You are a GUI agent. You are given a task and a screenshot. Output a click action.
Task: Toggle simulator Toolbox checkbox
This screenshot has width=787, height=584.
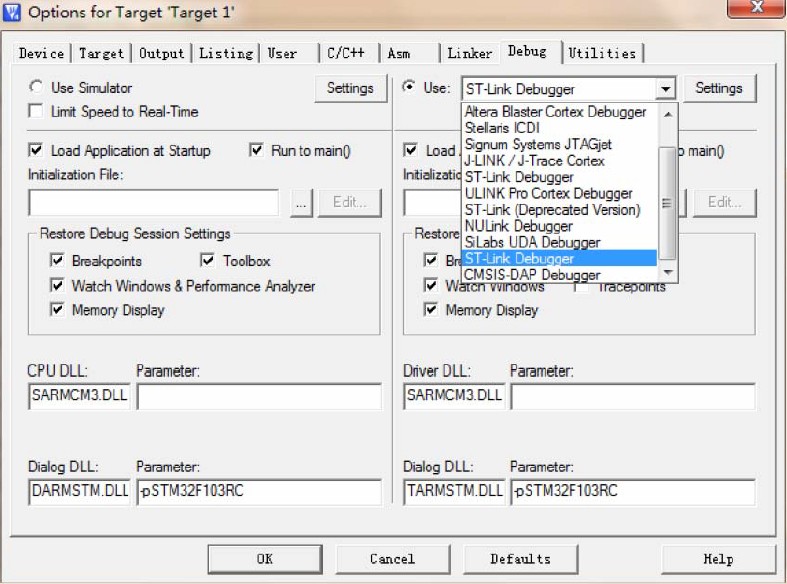(207, 260)
